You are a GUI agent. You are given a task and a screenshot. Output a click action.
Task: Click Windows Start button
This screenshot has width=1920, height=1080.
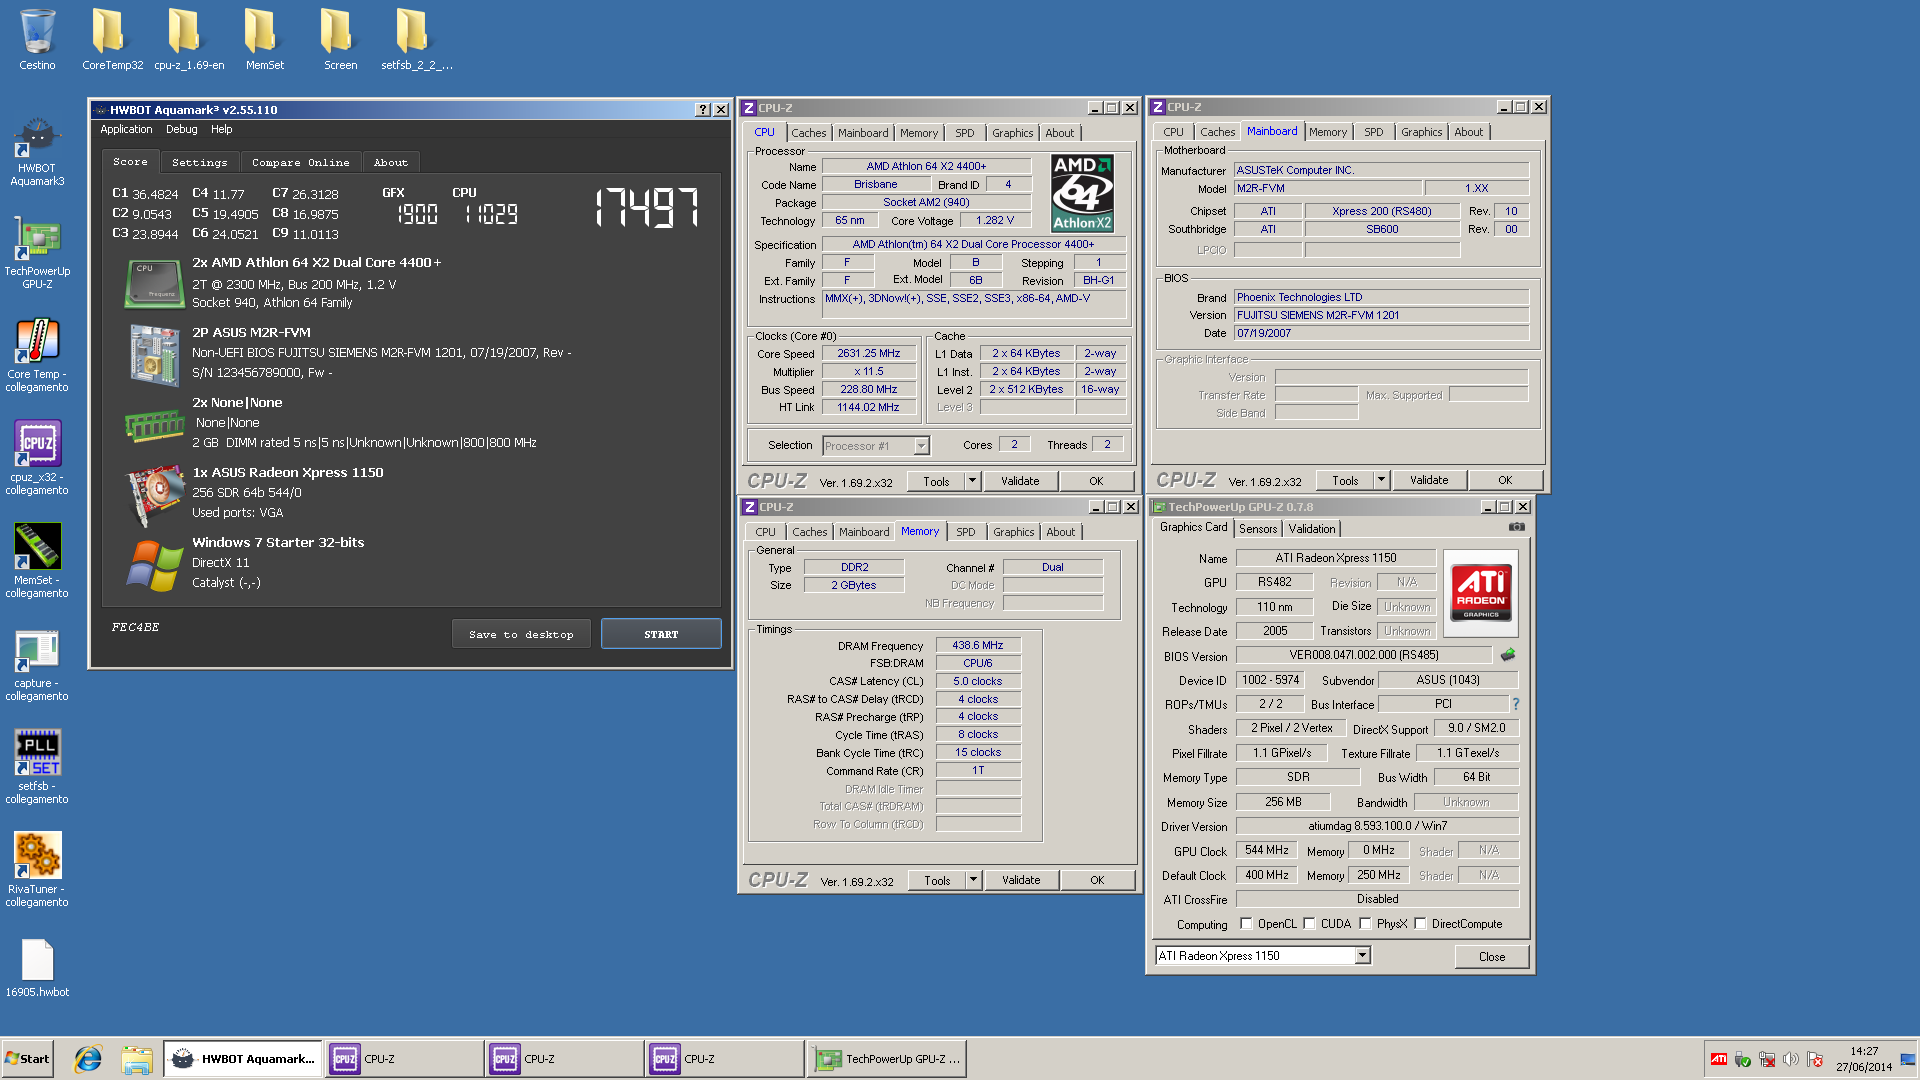[x=27, y=1059]
